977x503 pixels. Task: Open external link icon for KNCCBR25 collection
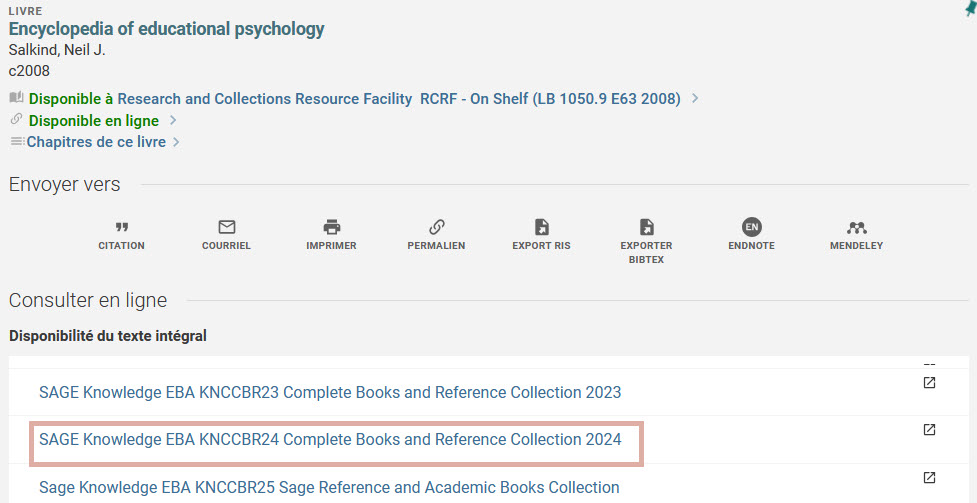coord(929,477)
